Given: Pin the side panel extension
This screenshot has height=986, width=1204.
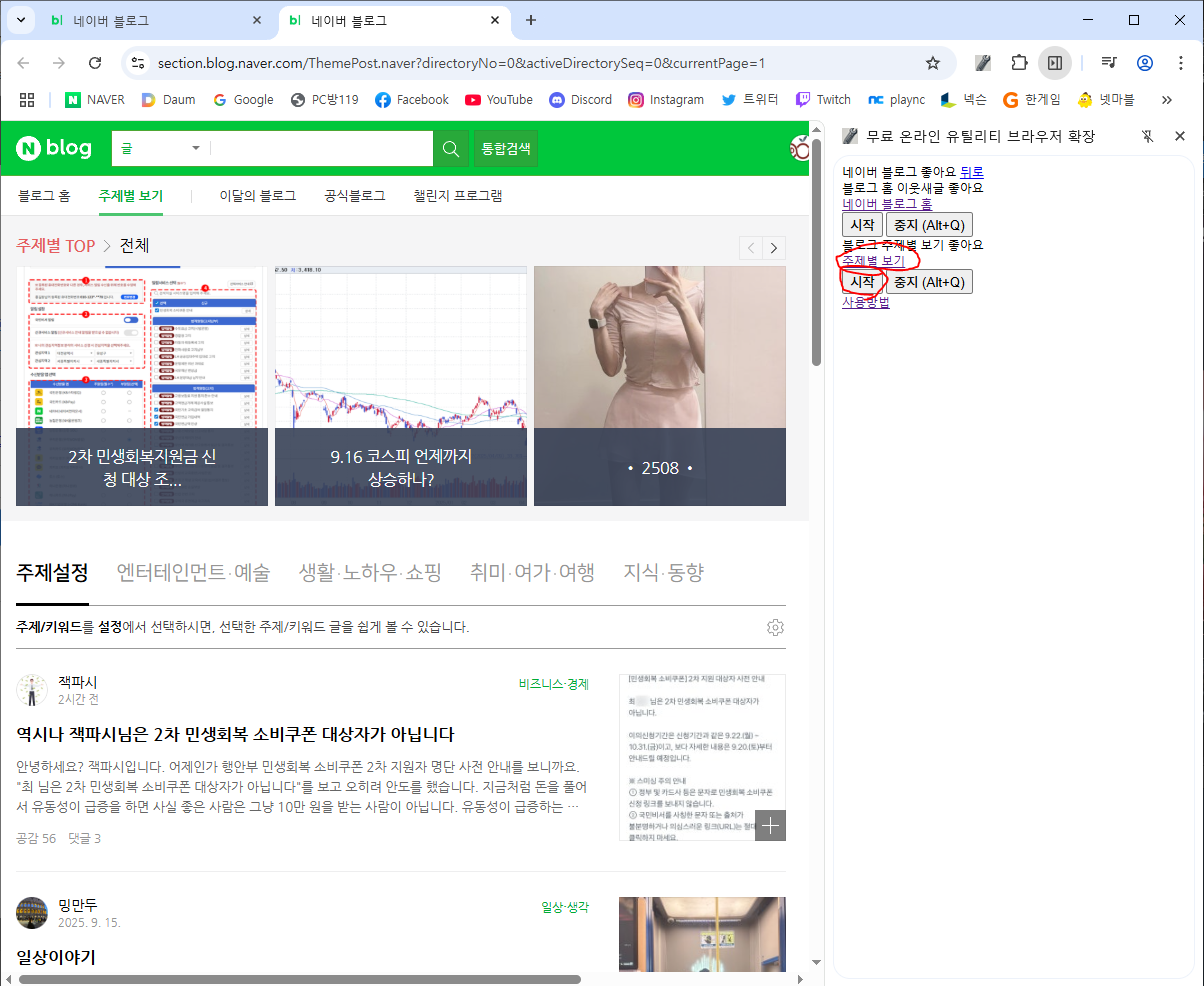Looking at the screenshot, I should coord(1147,136).
